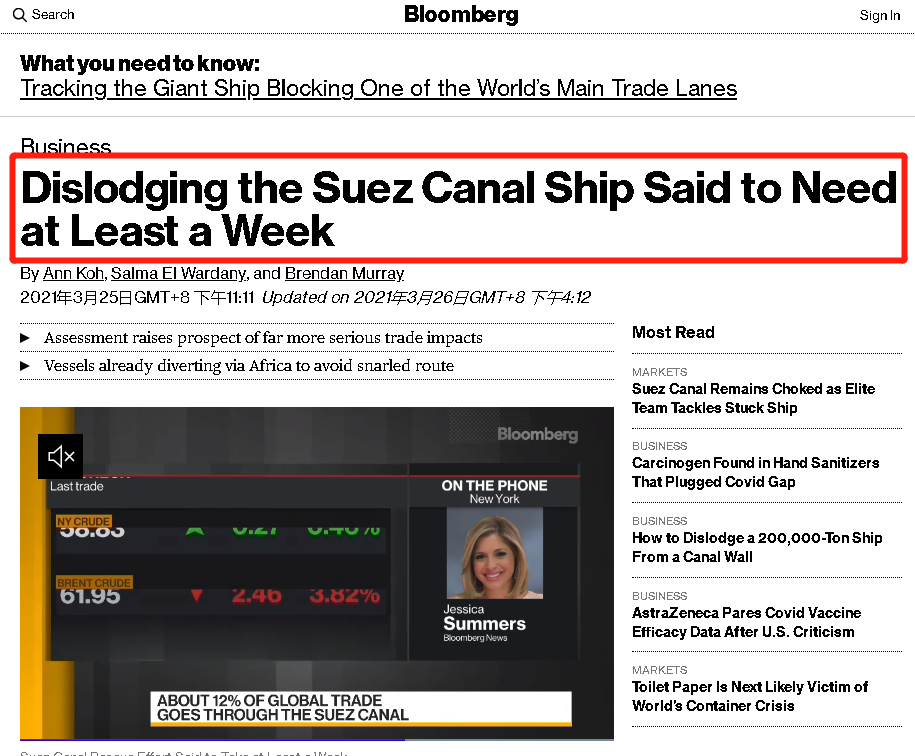
Task: Click Sign In at top right
Action: [x=880, y=15]
